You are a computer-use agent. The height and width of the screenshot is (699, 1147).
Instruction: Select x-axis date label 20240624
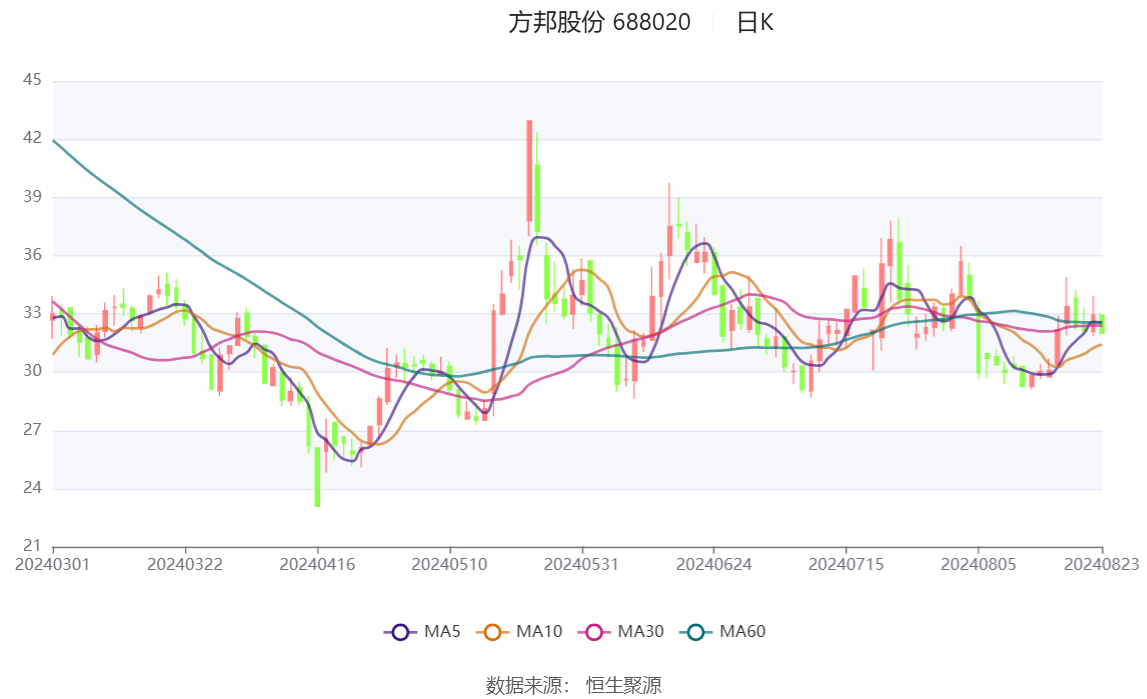point(714,565)
